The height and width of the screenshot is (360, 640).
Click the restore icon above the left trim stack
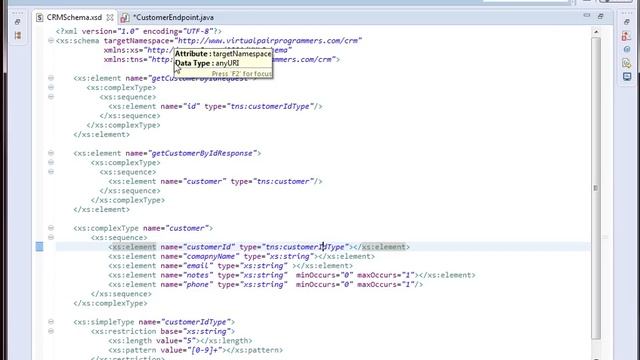click(17, 22)
